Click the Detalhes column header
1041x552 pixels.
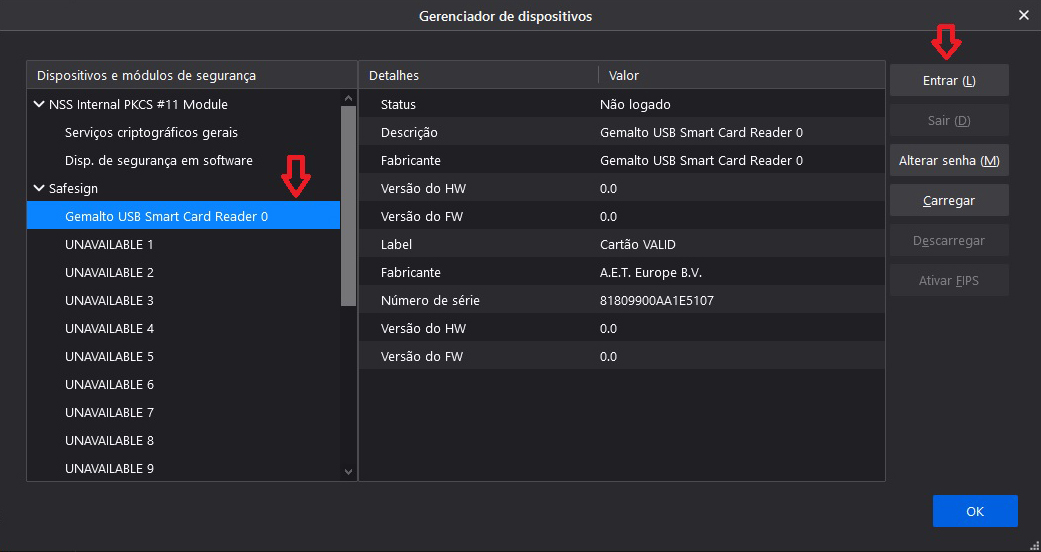pos(478,76)
